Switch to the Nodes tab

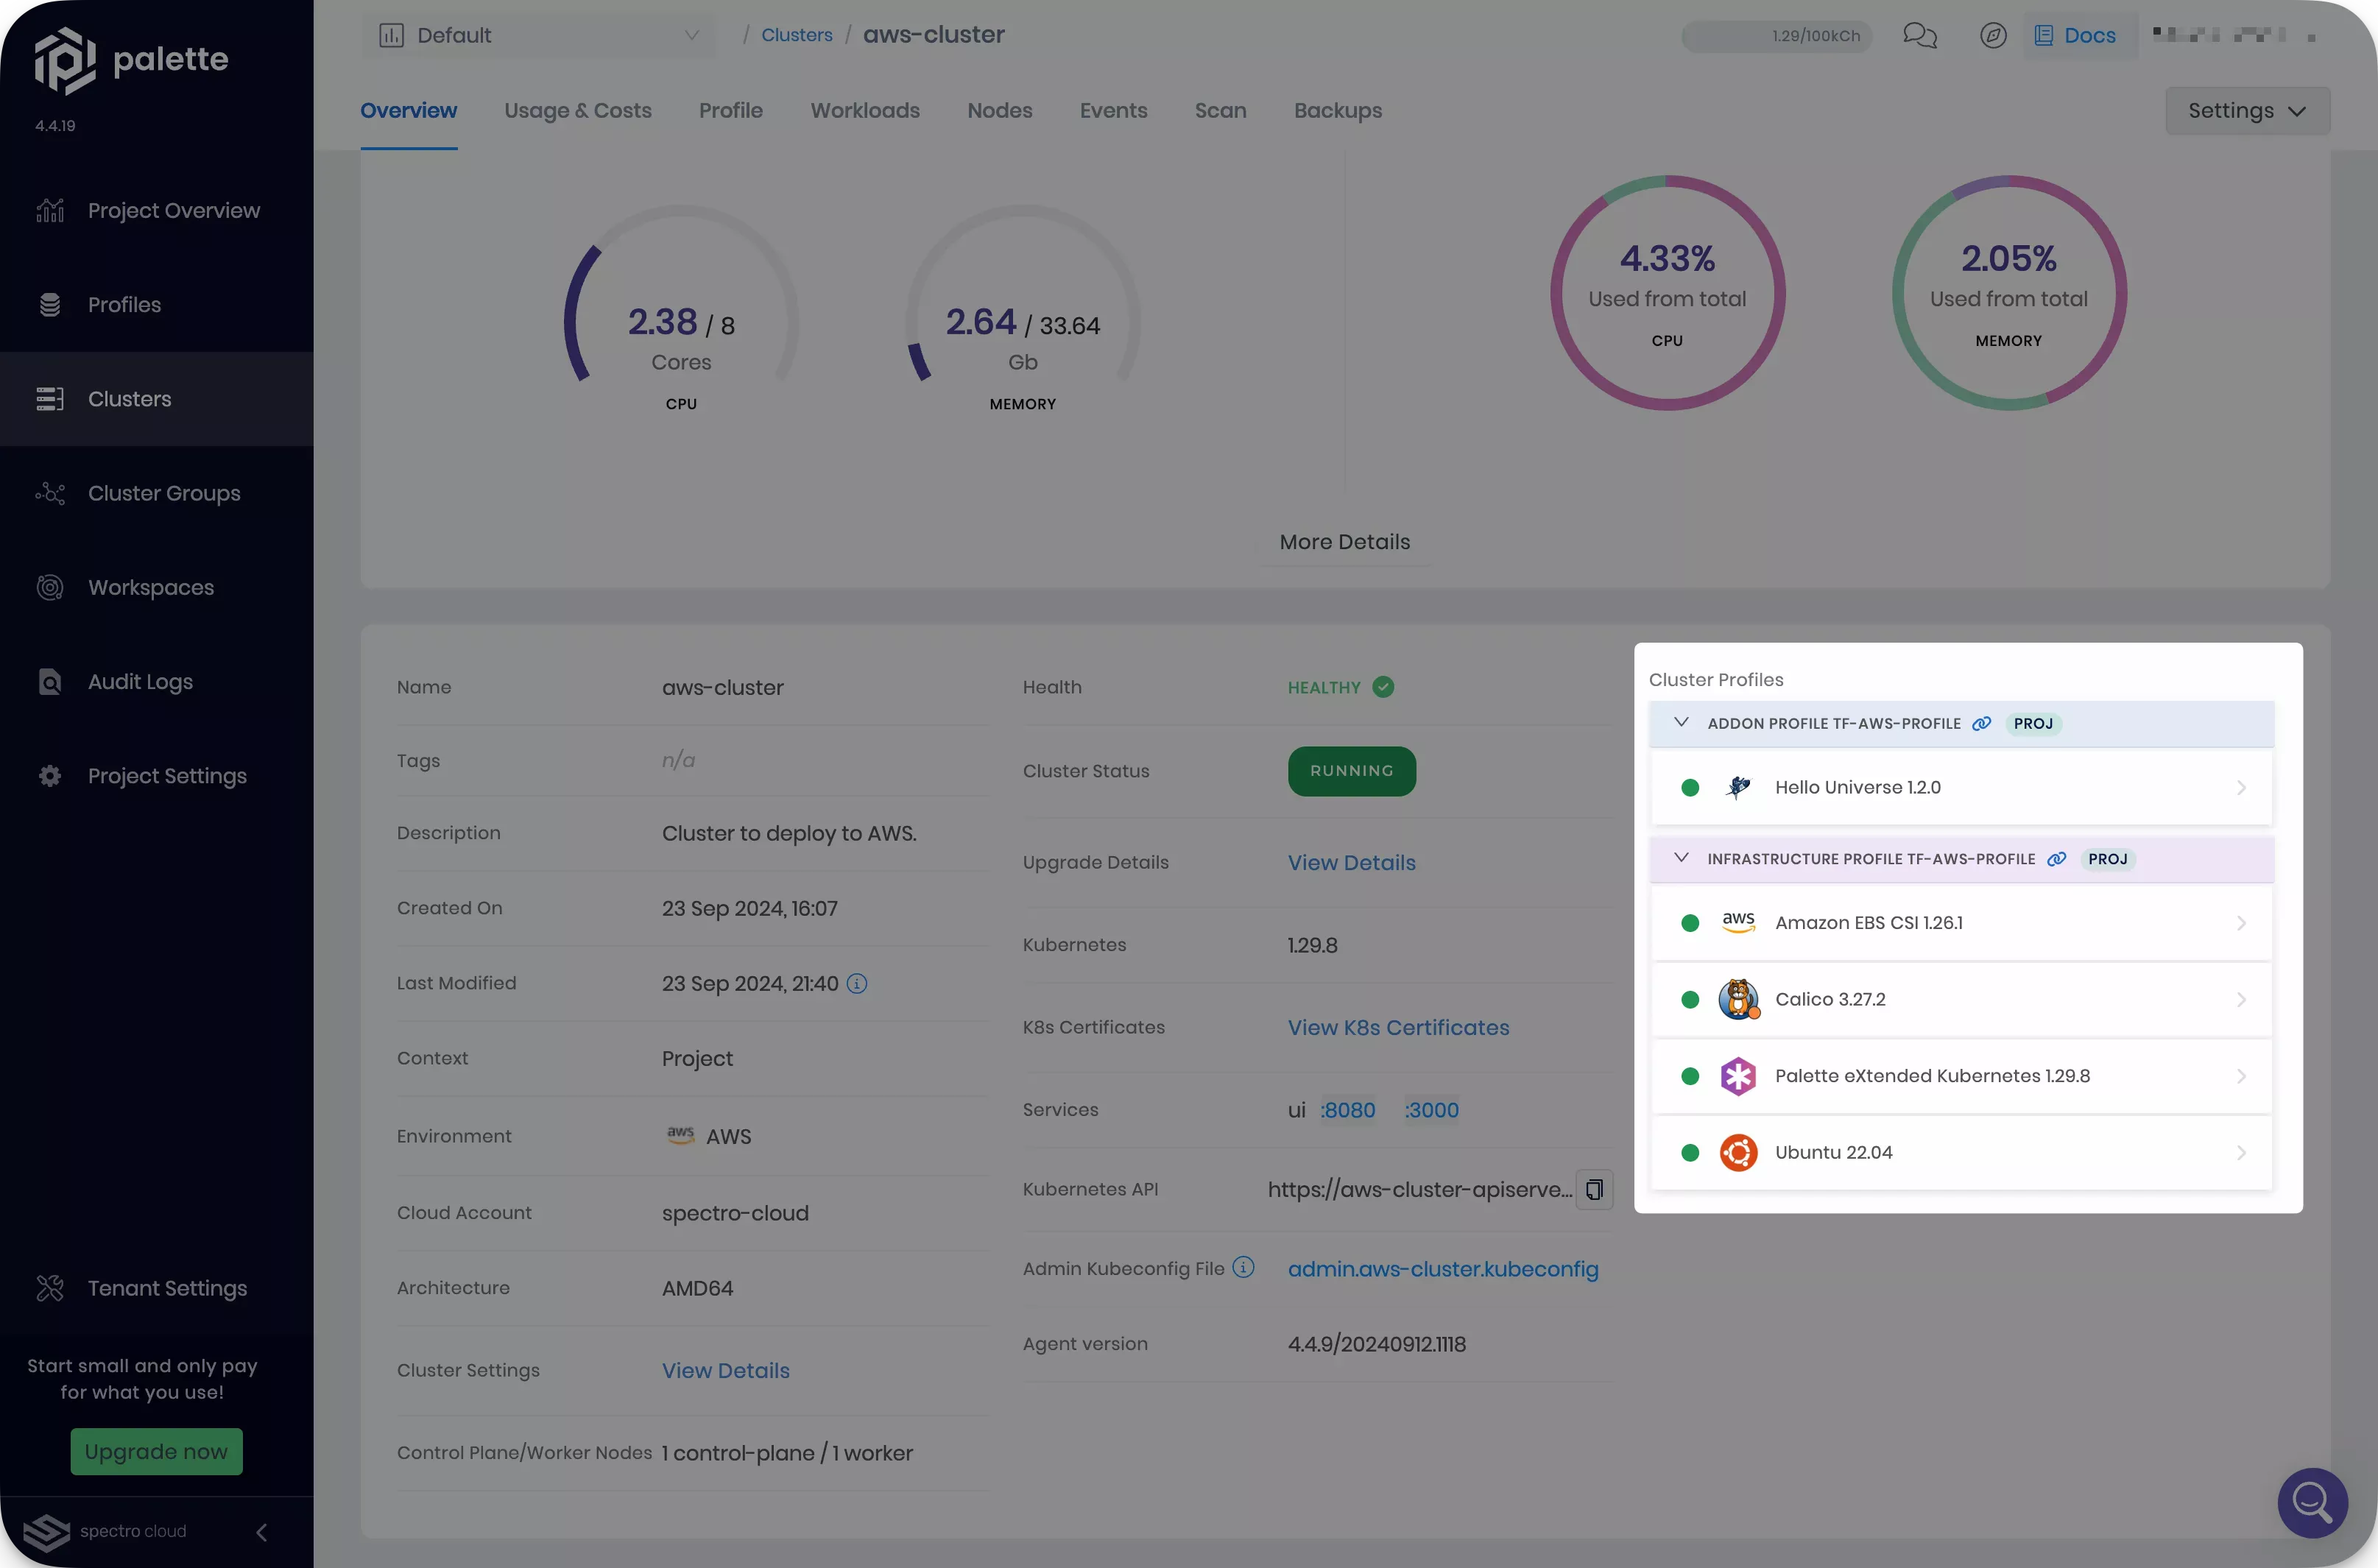tap(999, 111)
